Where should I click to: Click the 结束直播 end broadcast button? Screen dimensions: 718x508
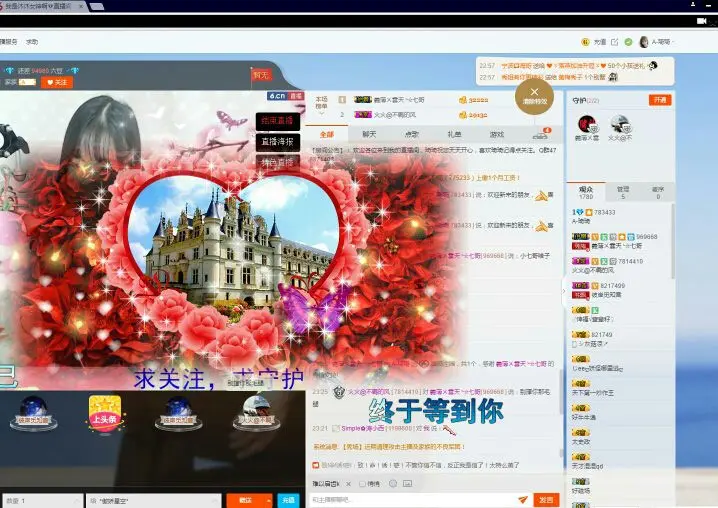point(277,121)
